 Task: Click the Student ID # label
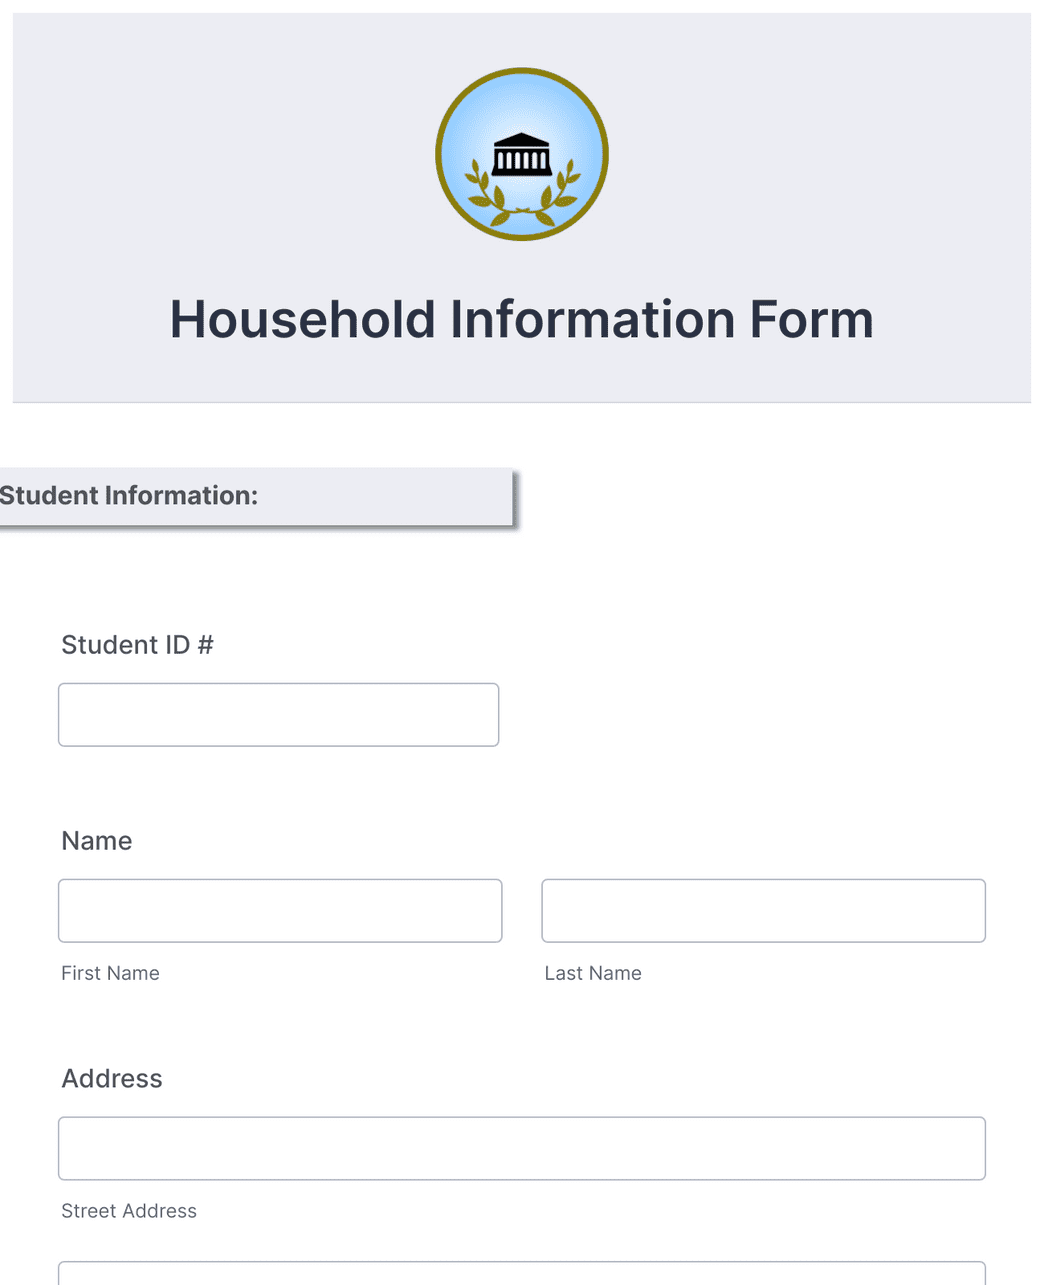tap(137, 644)
